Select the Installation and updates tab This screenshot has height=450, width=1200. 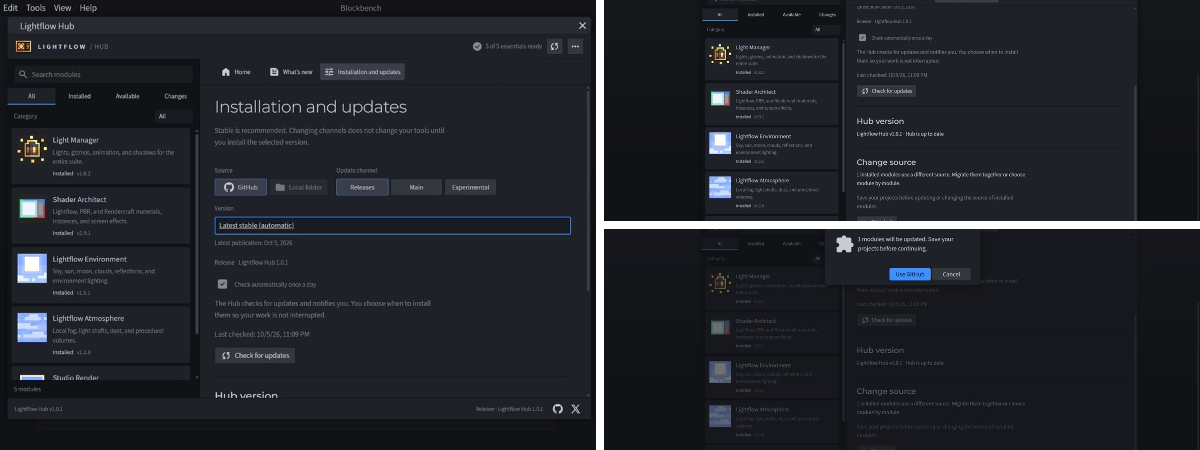tap(362, 72)
